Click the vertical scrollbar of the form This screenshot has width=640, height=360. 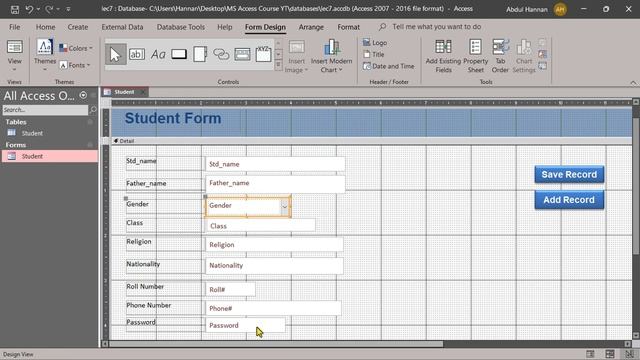(636, 186)
